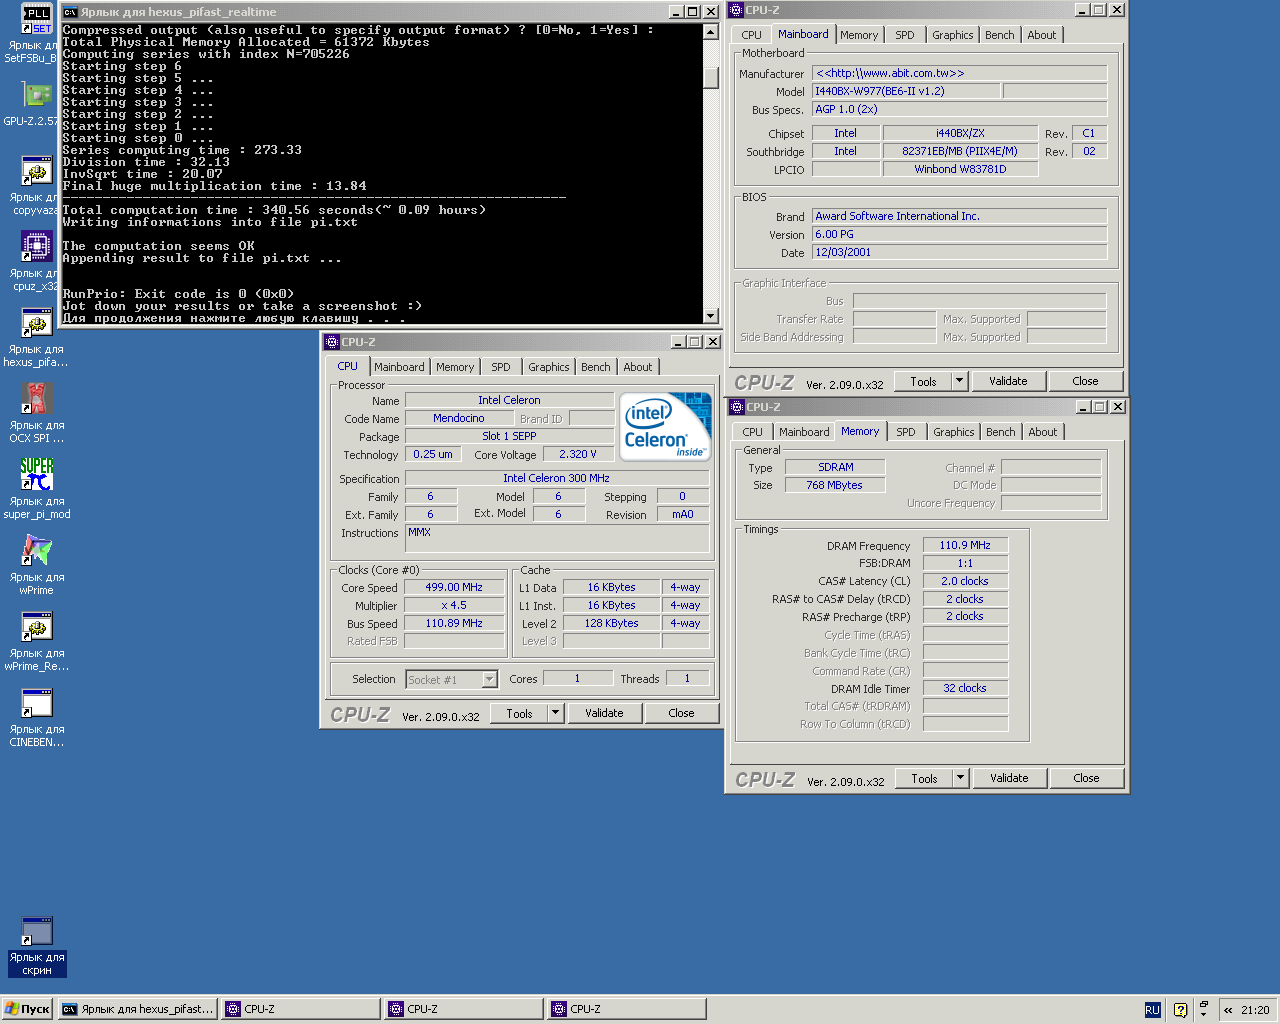Click the abit.com.tw manufacturer field
This screenshot has height=1024, width=1280.
point(960,73)
